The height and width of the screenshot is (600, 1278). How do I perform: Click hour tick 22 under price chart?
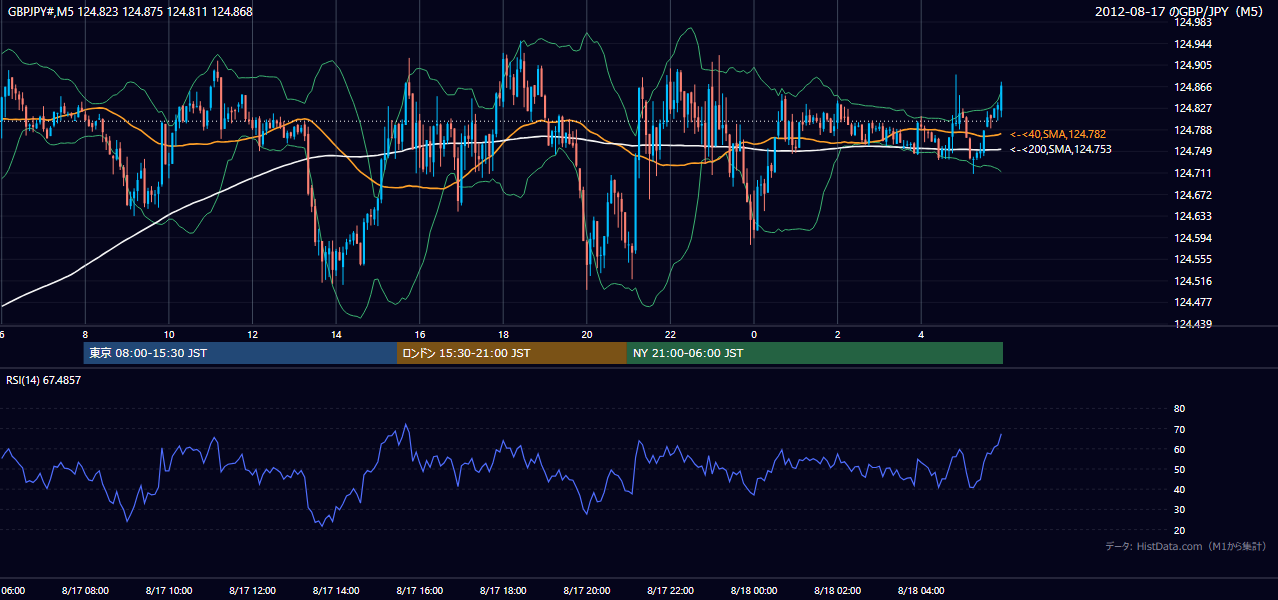(x=670, y=334)
